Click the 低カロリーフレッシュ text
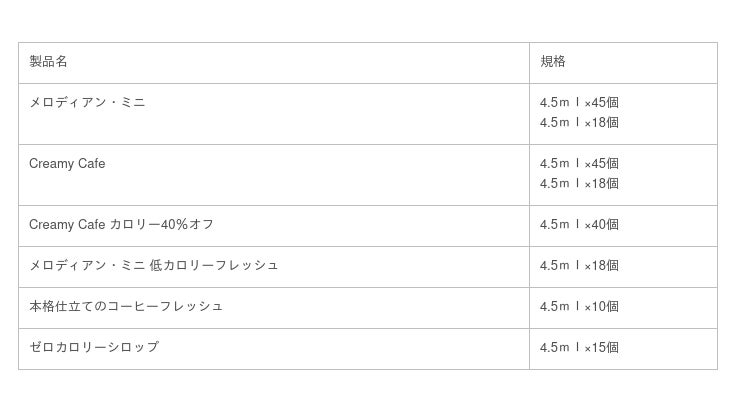740x410 pixels. (x=214, y=266)
